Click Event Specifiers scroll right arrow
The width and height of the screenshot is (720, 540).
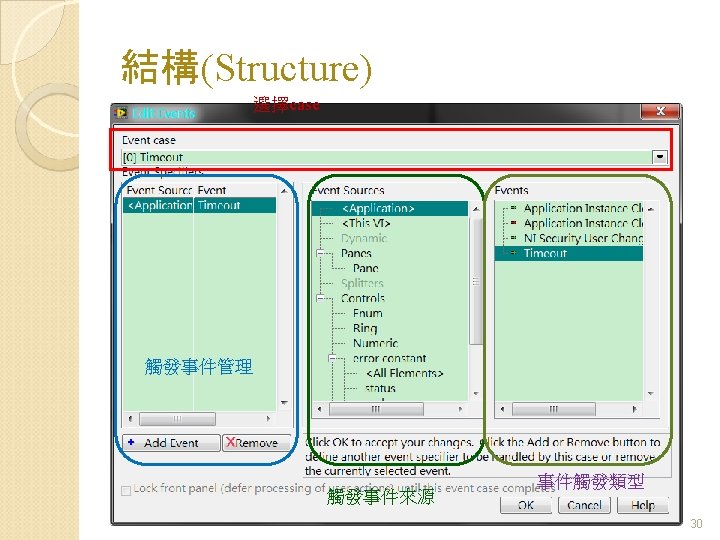(x=269, y=419)
